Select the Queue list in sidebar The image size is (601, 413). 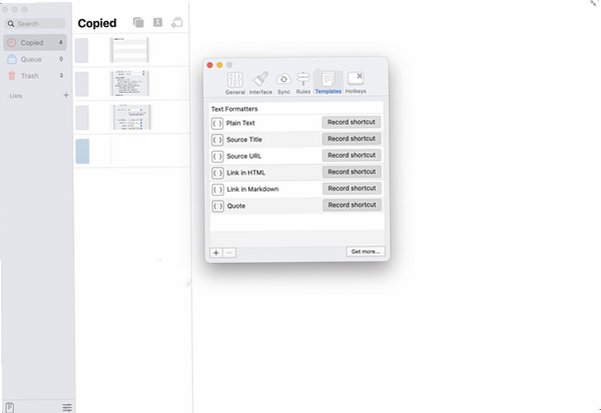pyautogui.click(x=35, y=59)
